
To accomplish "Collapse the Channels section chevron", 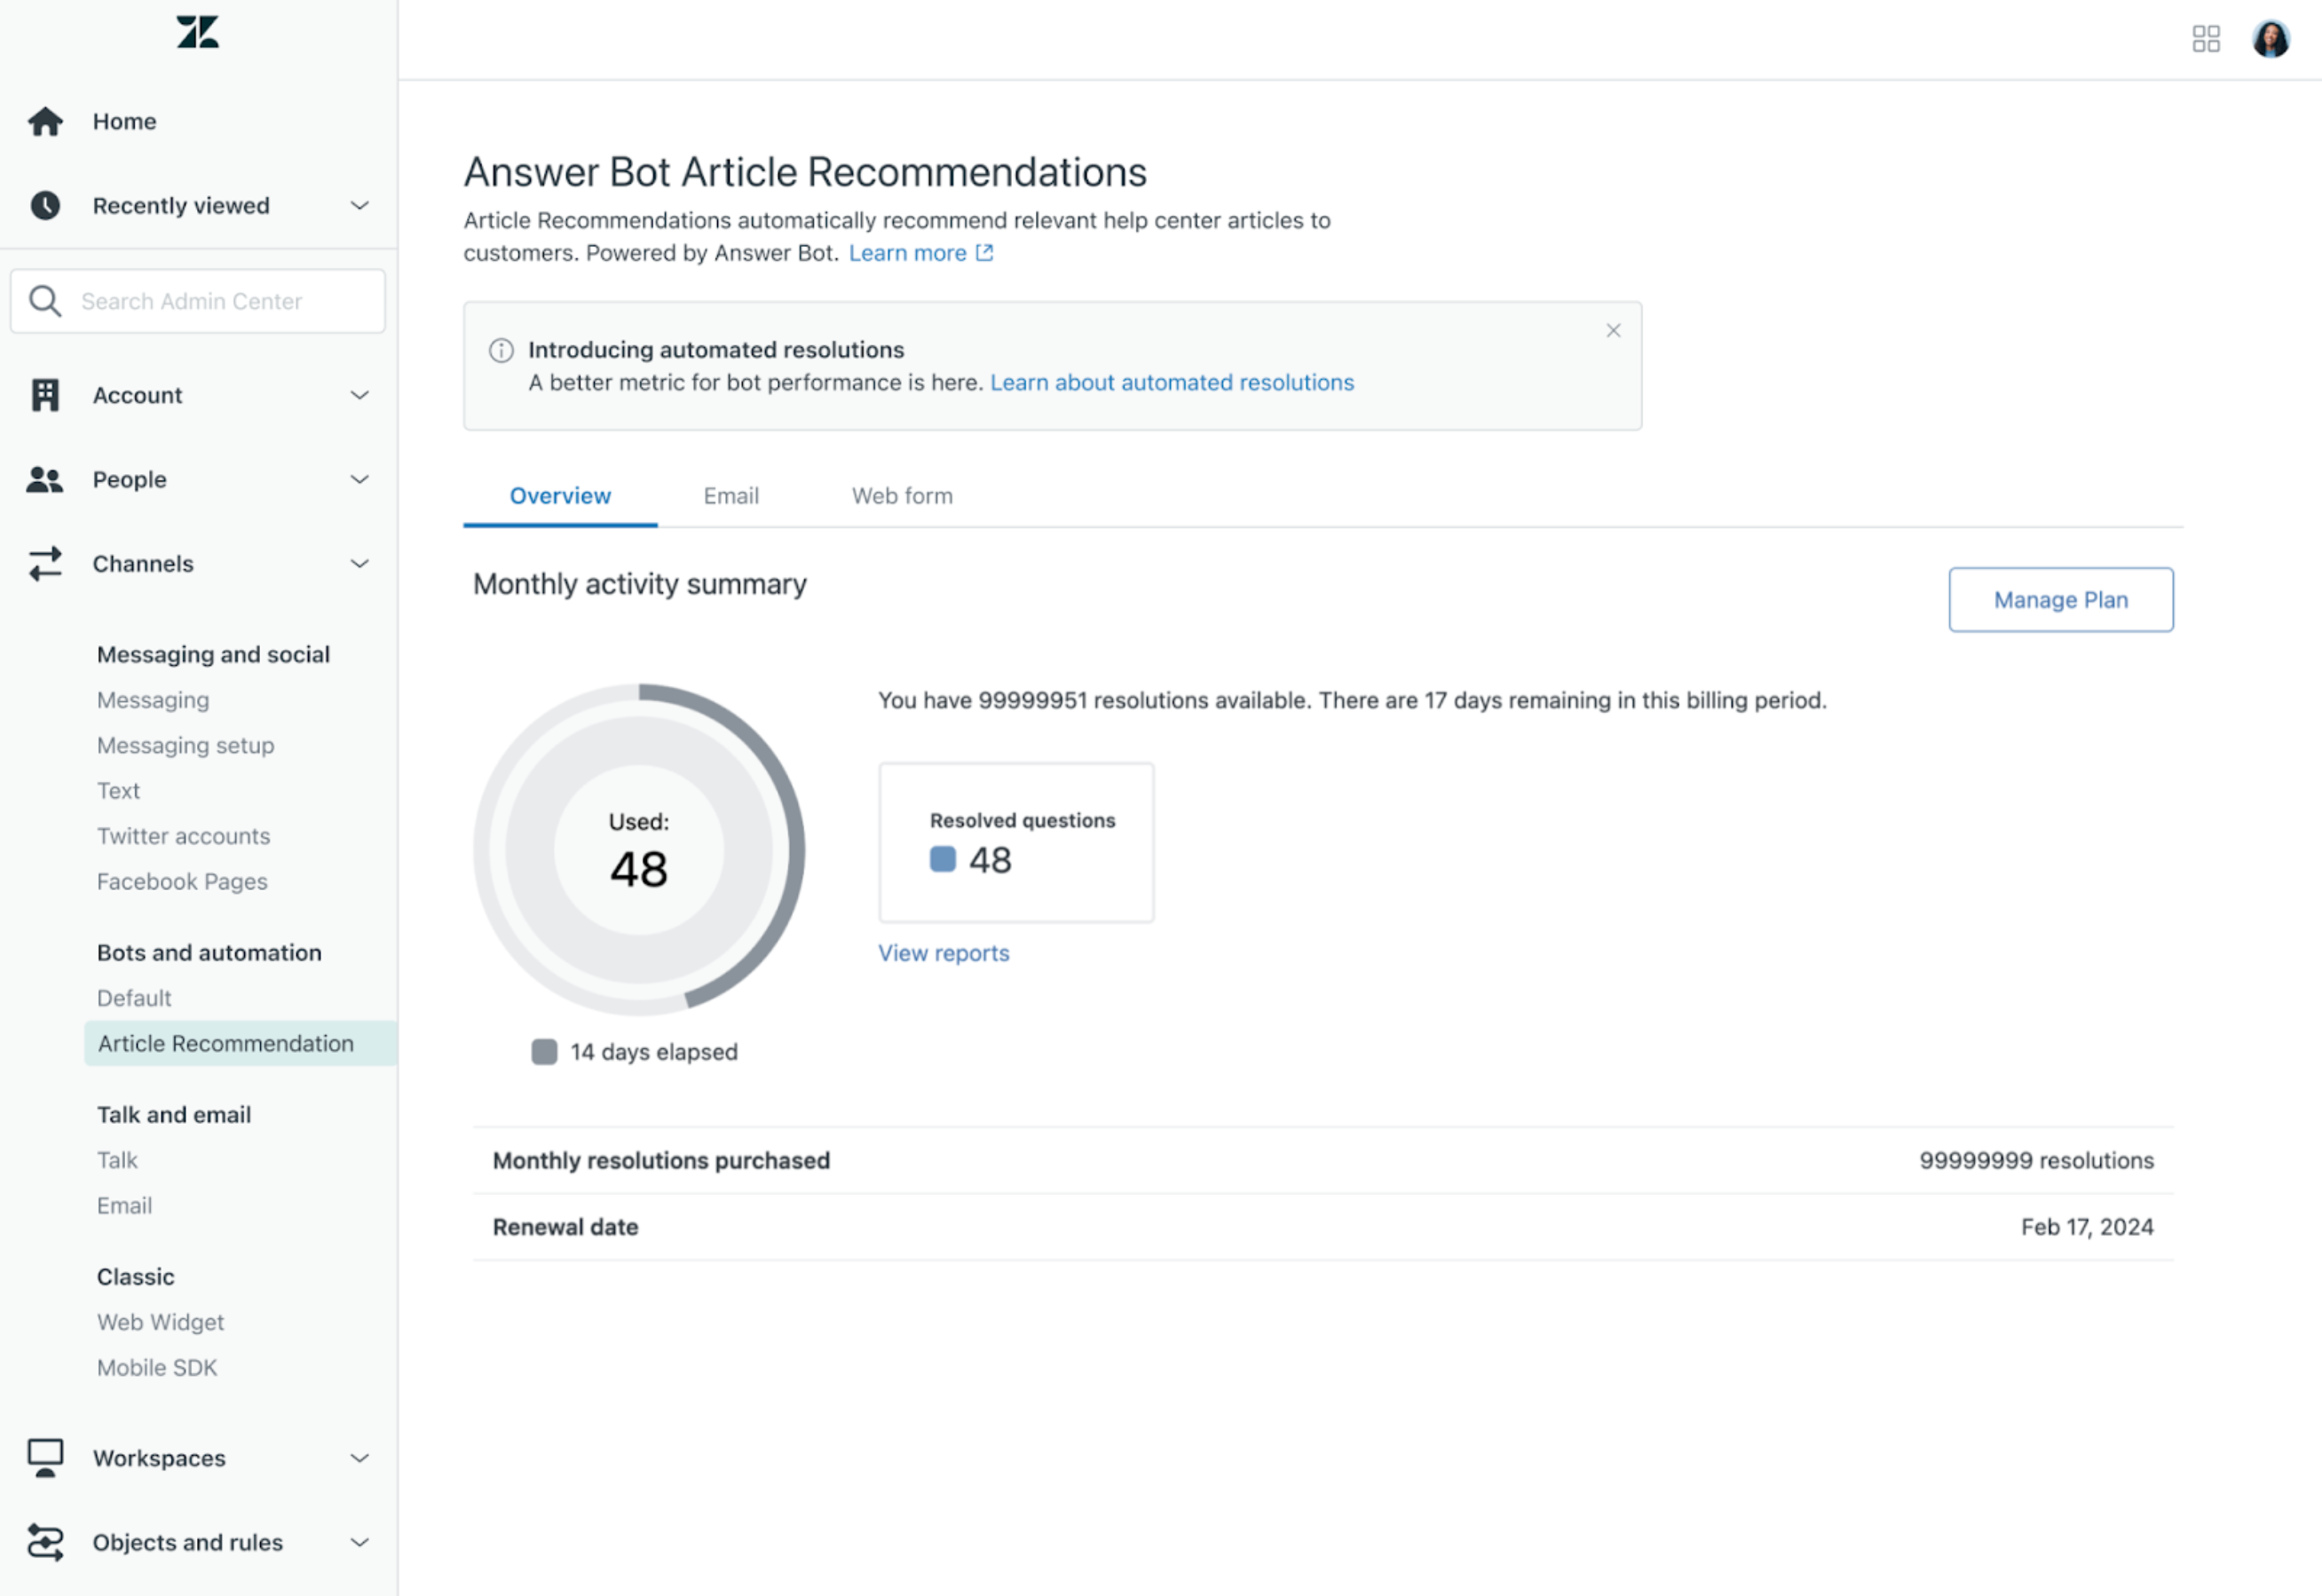I will [360, 564].
